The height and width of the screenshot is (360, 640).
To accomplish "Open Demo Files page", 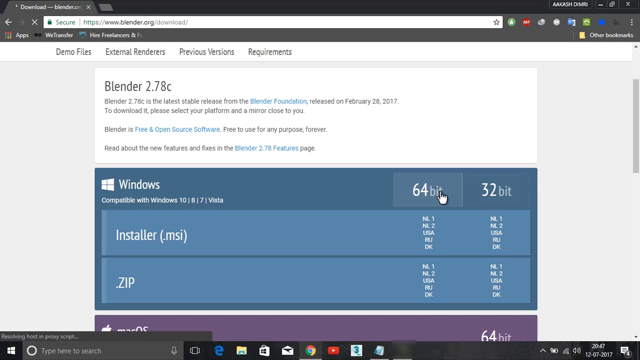I will 73,52.
